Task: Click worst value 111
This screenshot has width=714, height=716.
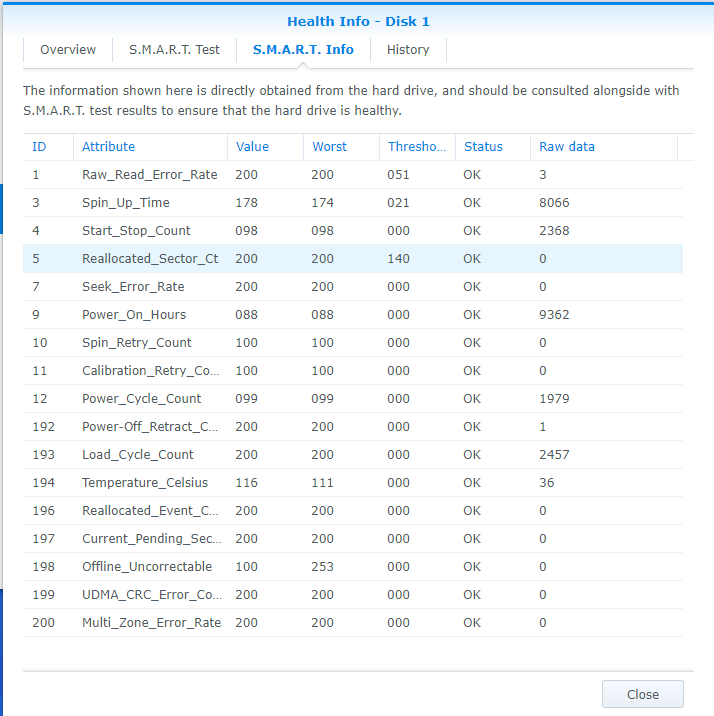Action: 322,483
